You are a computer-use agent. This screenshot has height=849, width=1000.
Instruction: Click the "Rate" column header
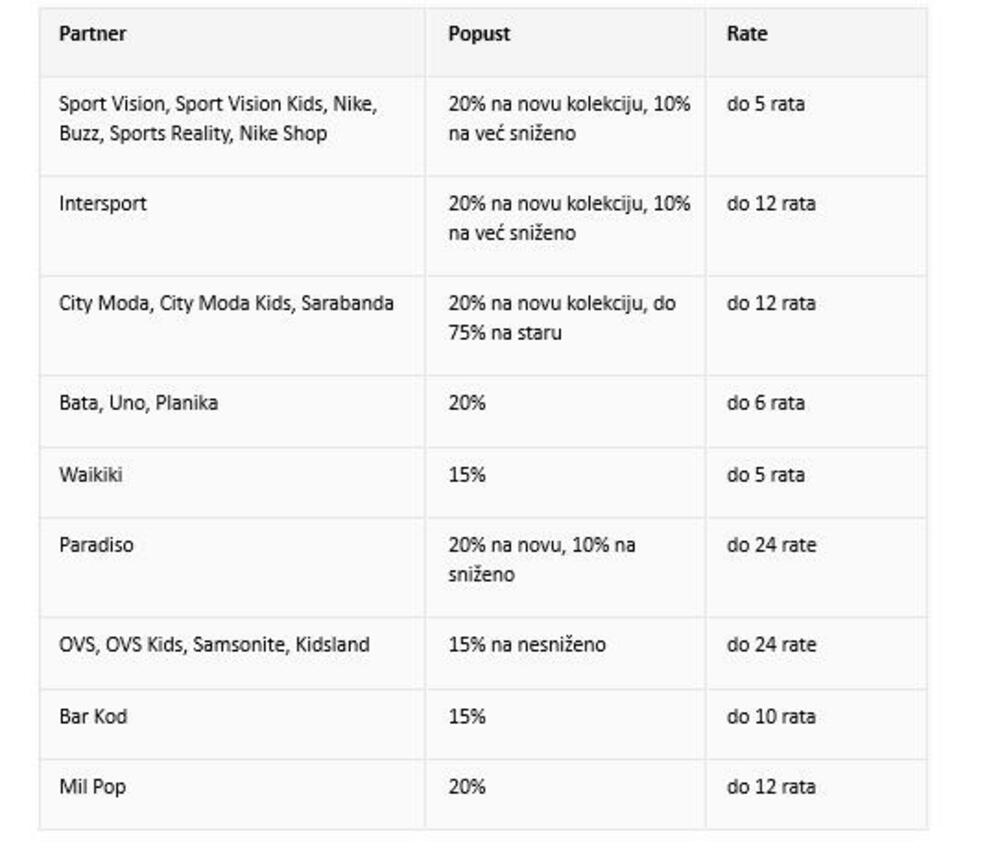pyautogui.click(x=747, y=34)
